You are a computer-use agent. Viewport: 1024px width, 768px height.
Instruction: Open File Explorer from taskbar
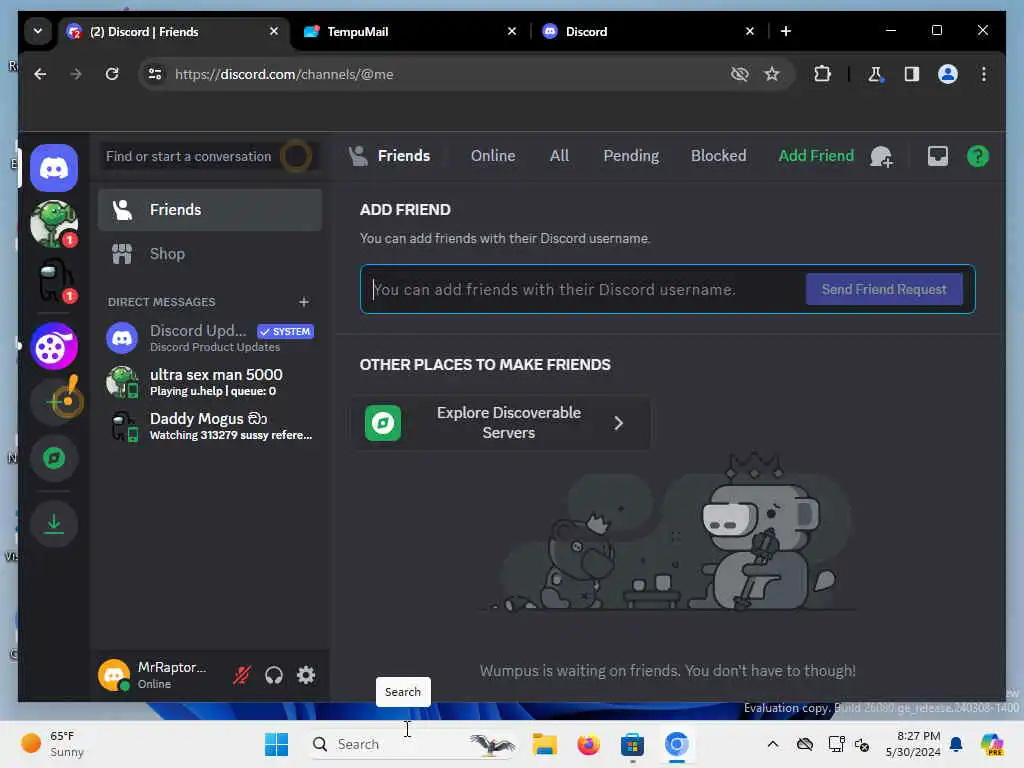pyautogui.click(x=545, y=744)
